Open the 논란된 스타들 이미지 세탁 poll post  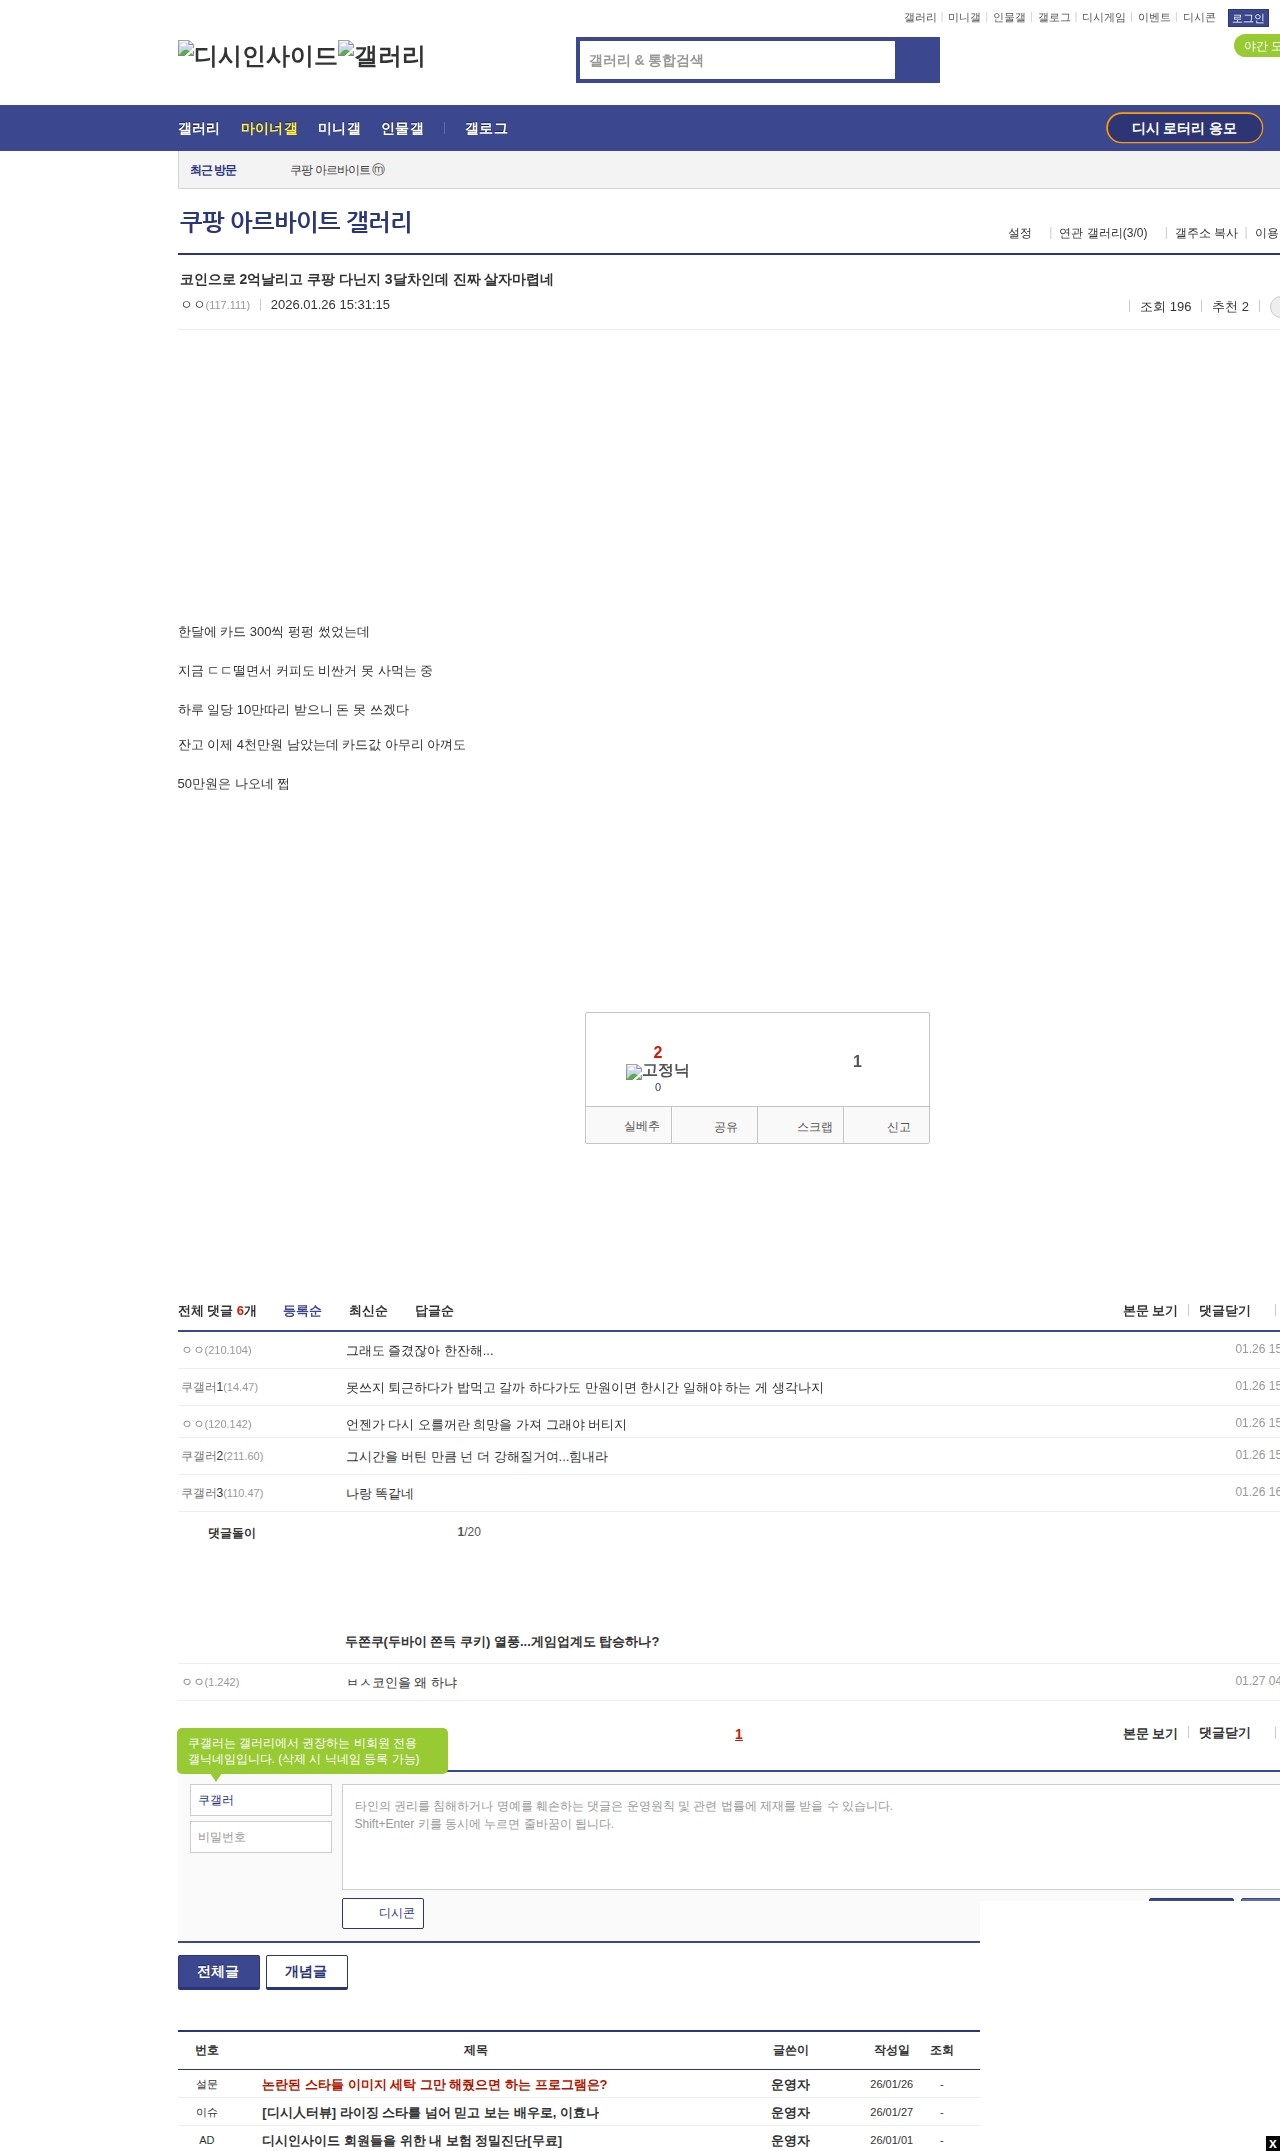pyautogui.click(x=435, y=2085)
